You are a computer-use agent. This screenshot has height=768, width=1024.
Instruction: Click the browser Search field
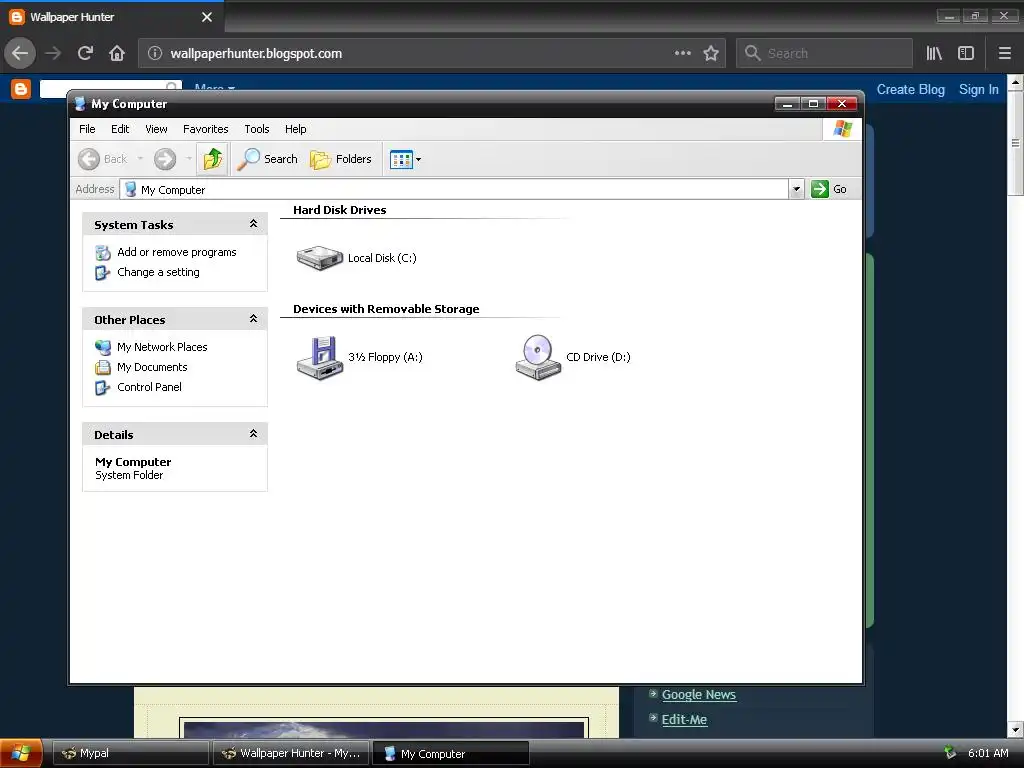pyautogui.click(x=824, y=53)
